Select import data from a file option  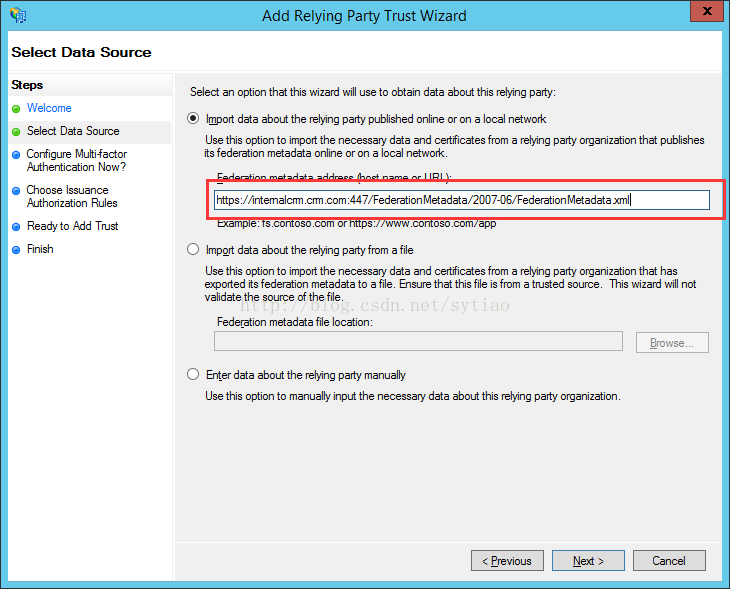coord(193,249)
